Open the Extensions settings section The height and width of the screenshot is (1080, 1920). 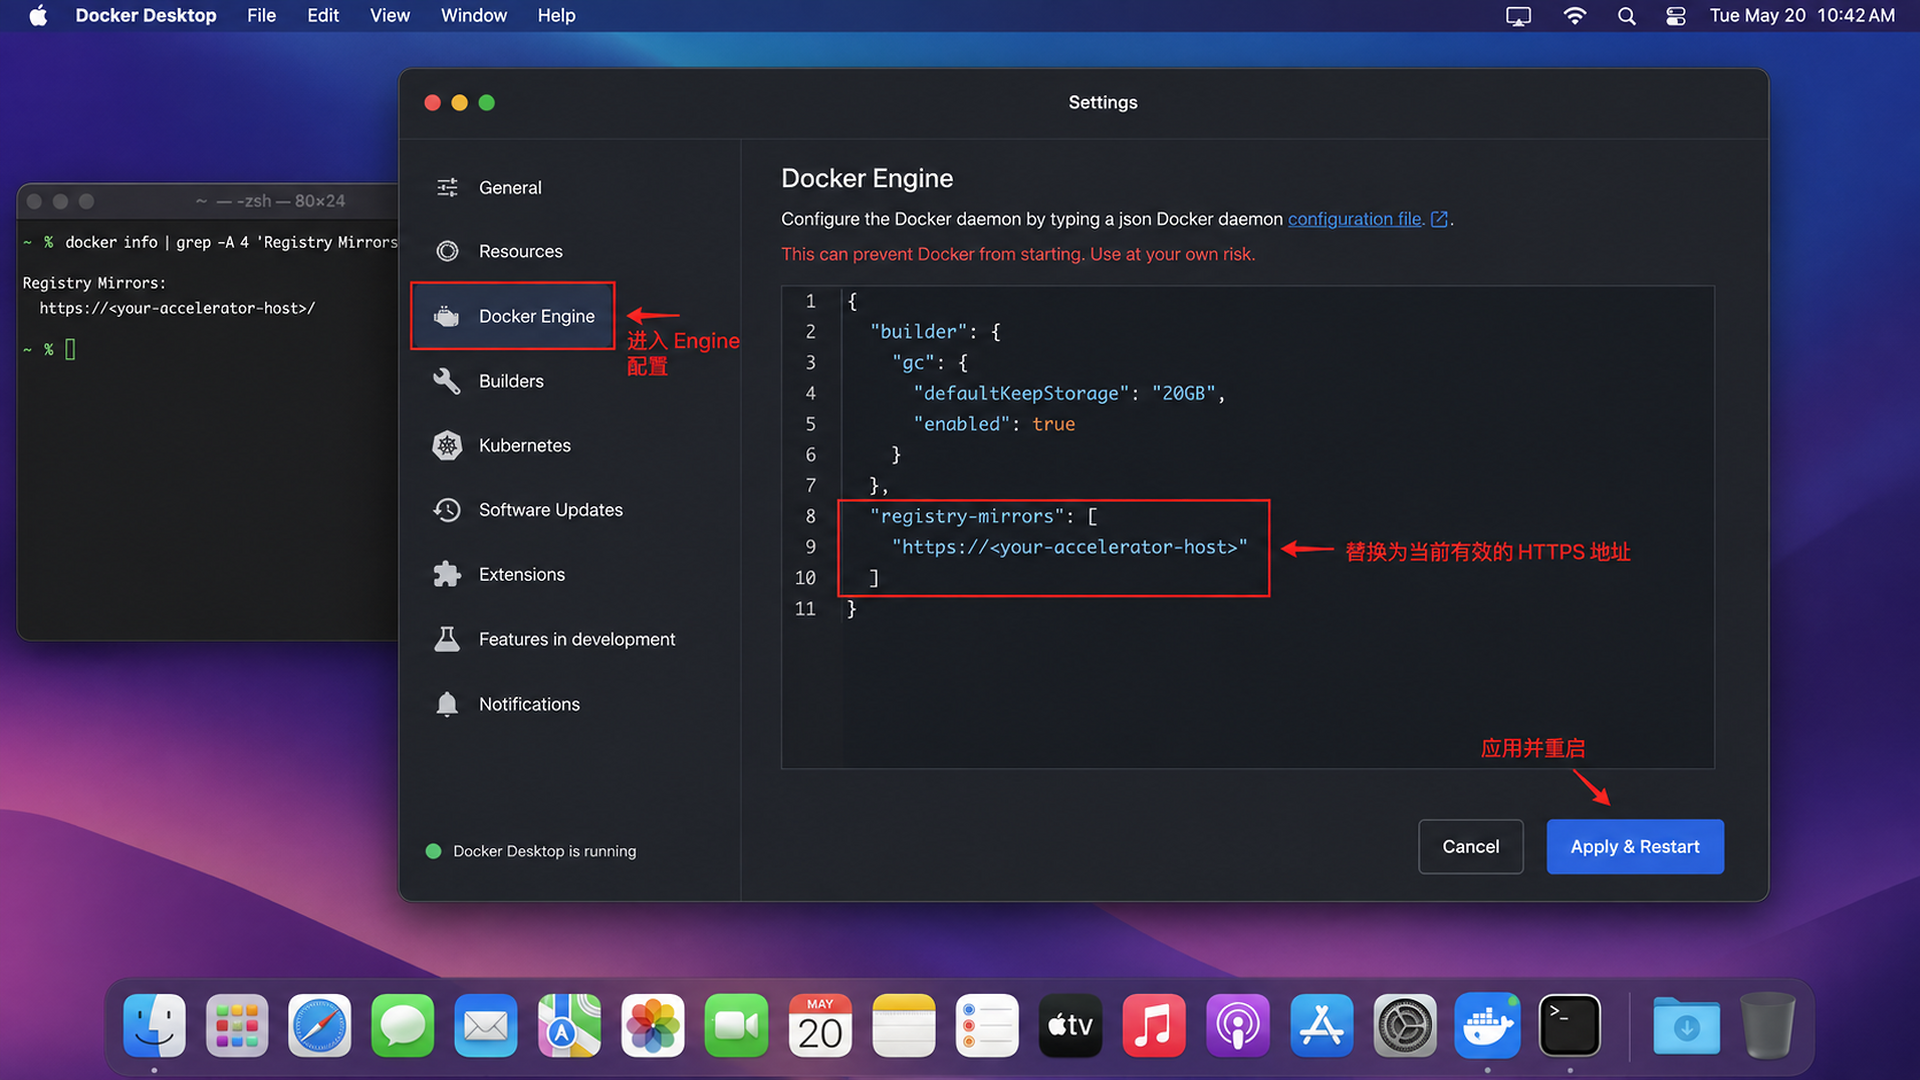[x=521, y=574]
